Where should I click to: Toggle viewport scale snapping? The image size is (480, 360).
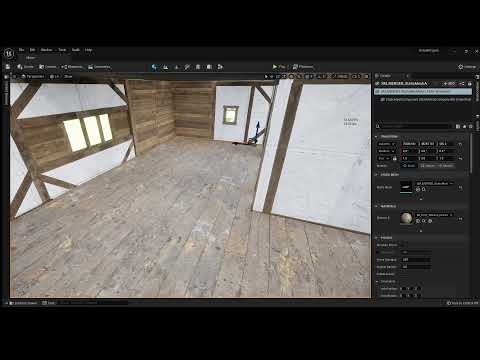coord(335,76)
